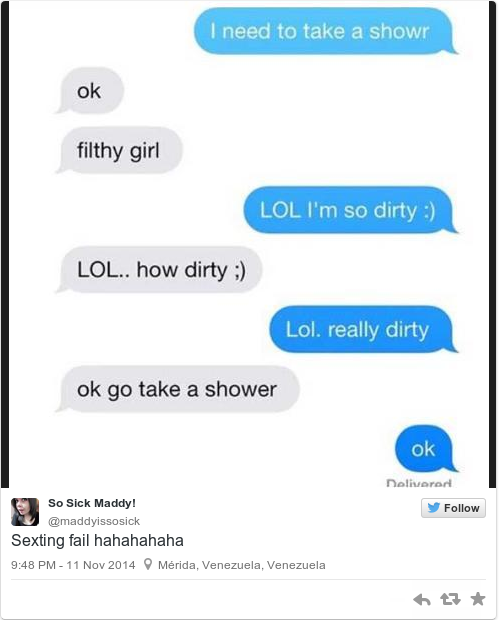
Task: Click the Twitter bird icon in Follow button
Action: pyautogui.click(x=434, y=508)
